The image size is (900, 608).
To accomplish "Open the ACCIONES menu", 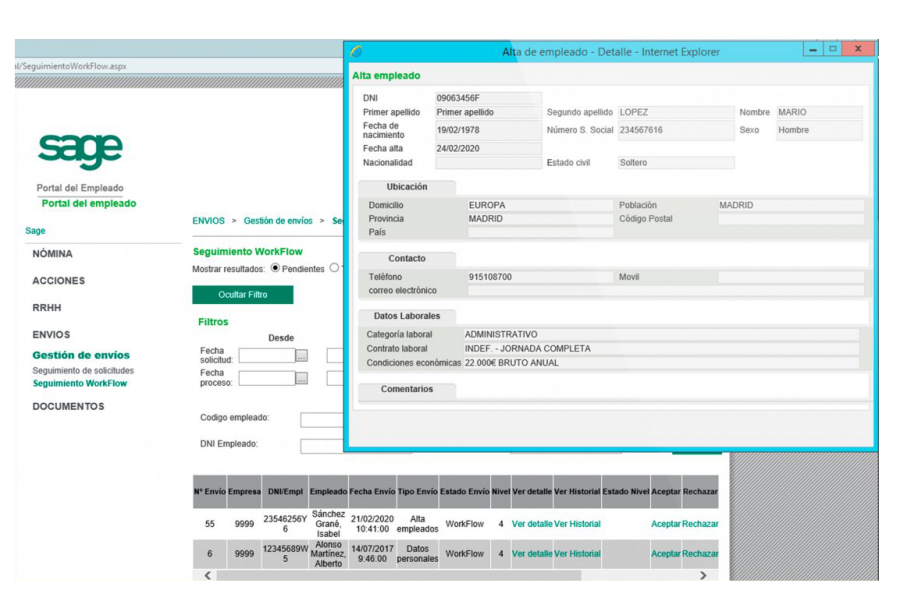I will 59,281.
